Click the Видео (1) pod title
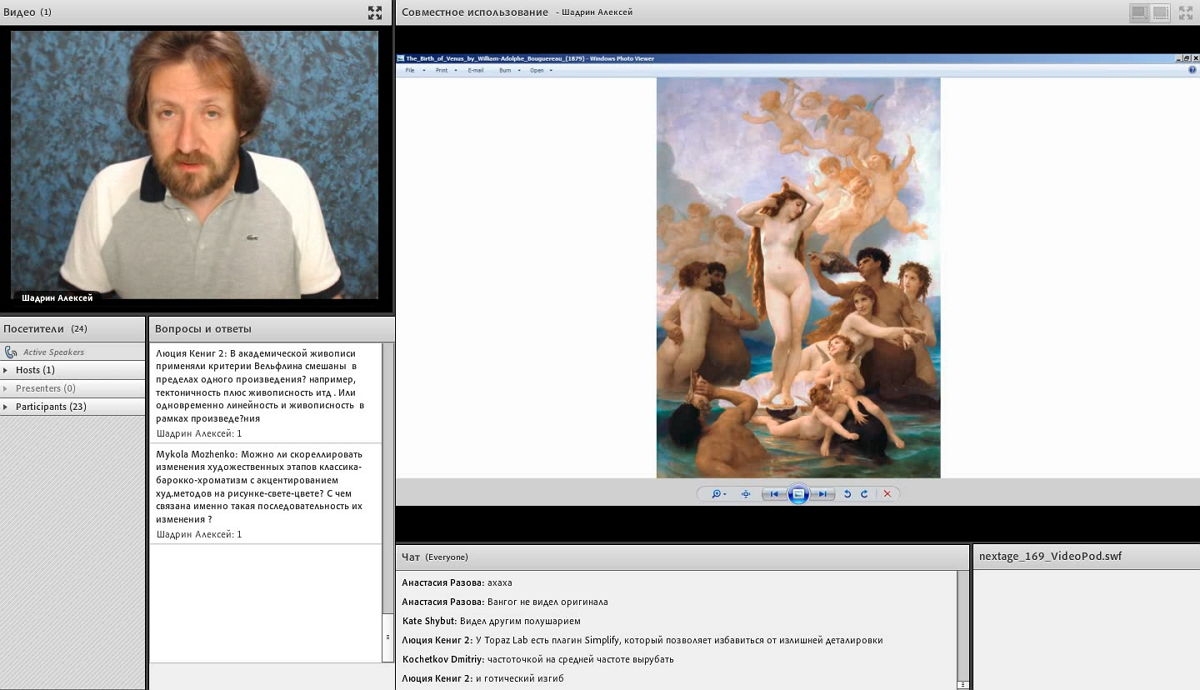Screen dimensions: 1200x690 click(28, 12)
